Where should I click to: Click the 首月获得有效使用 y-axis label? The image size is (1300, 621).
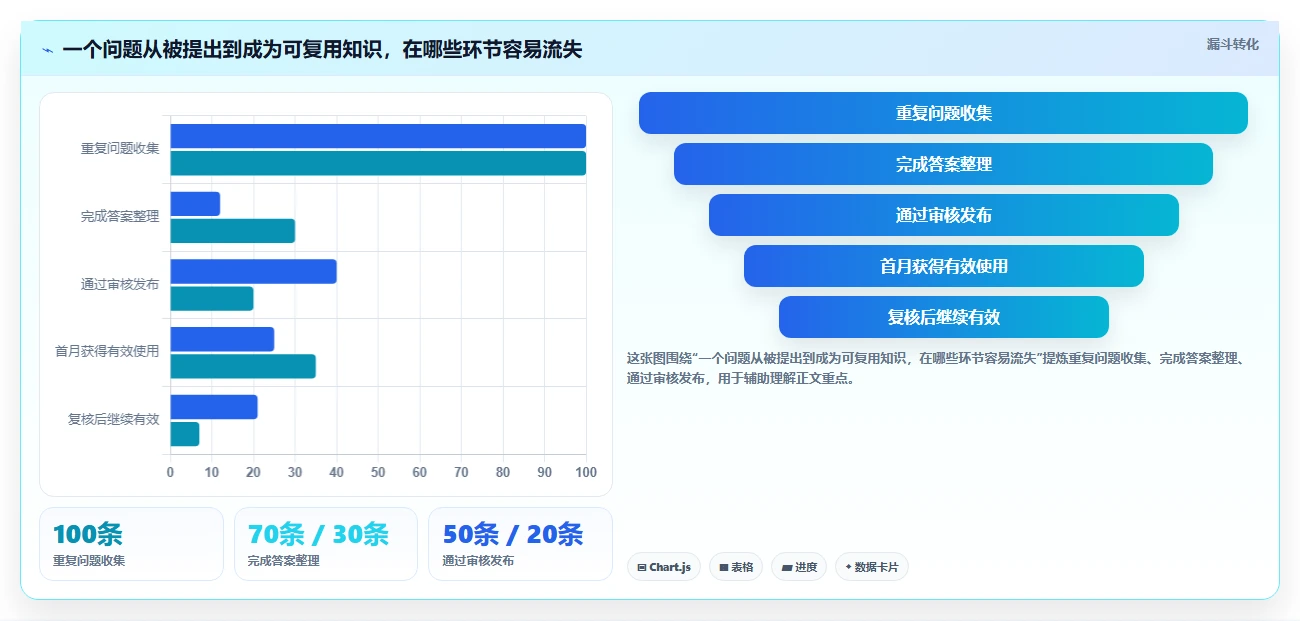(107, 351)
